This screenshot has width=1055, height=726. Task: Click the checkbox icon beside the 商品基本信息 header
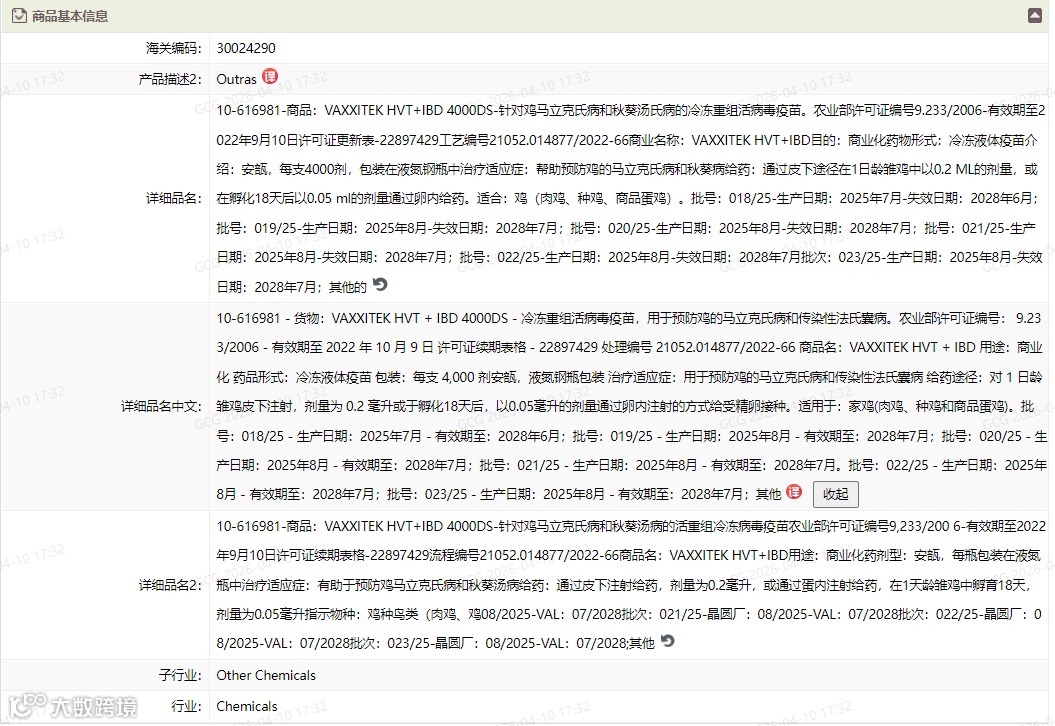click(x=20, y=15)
